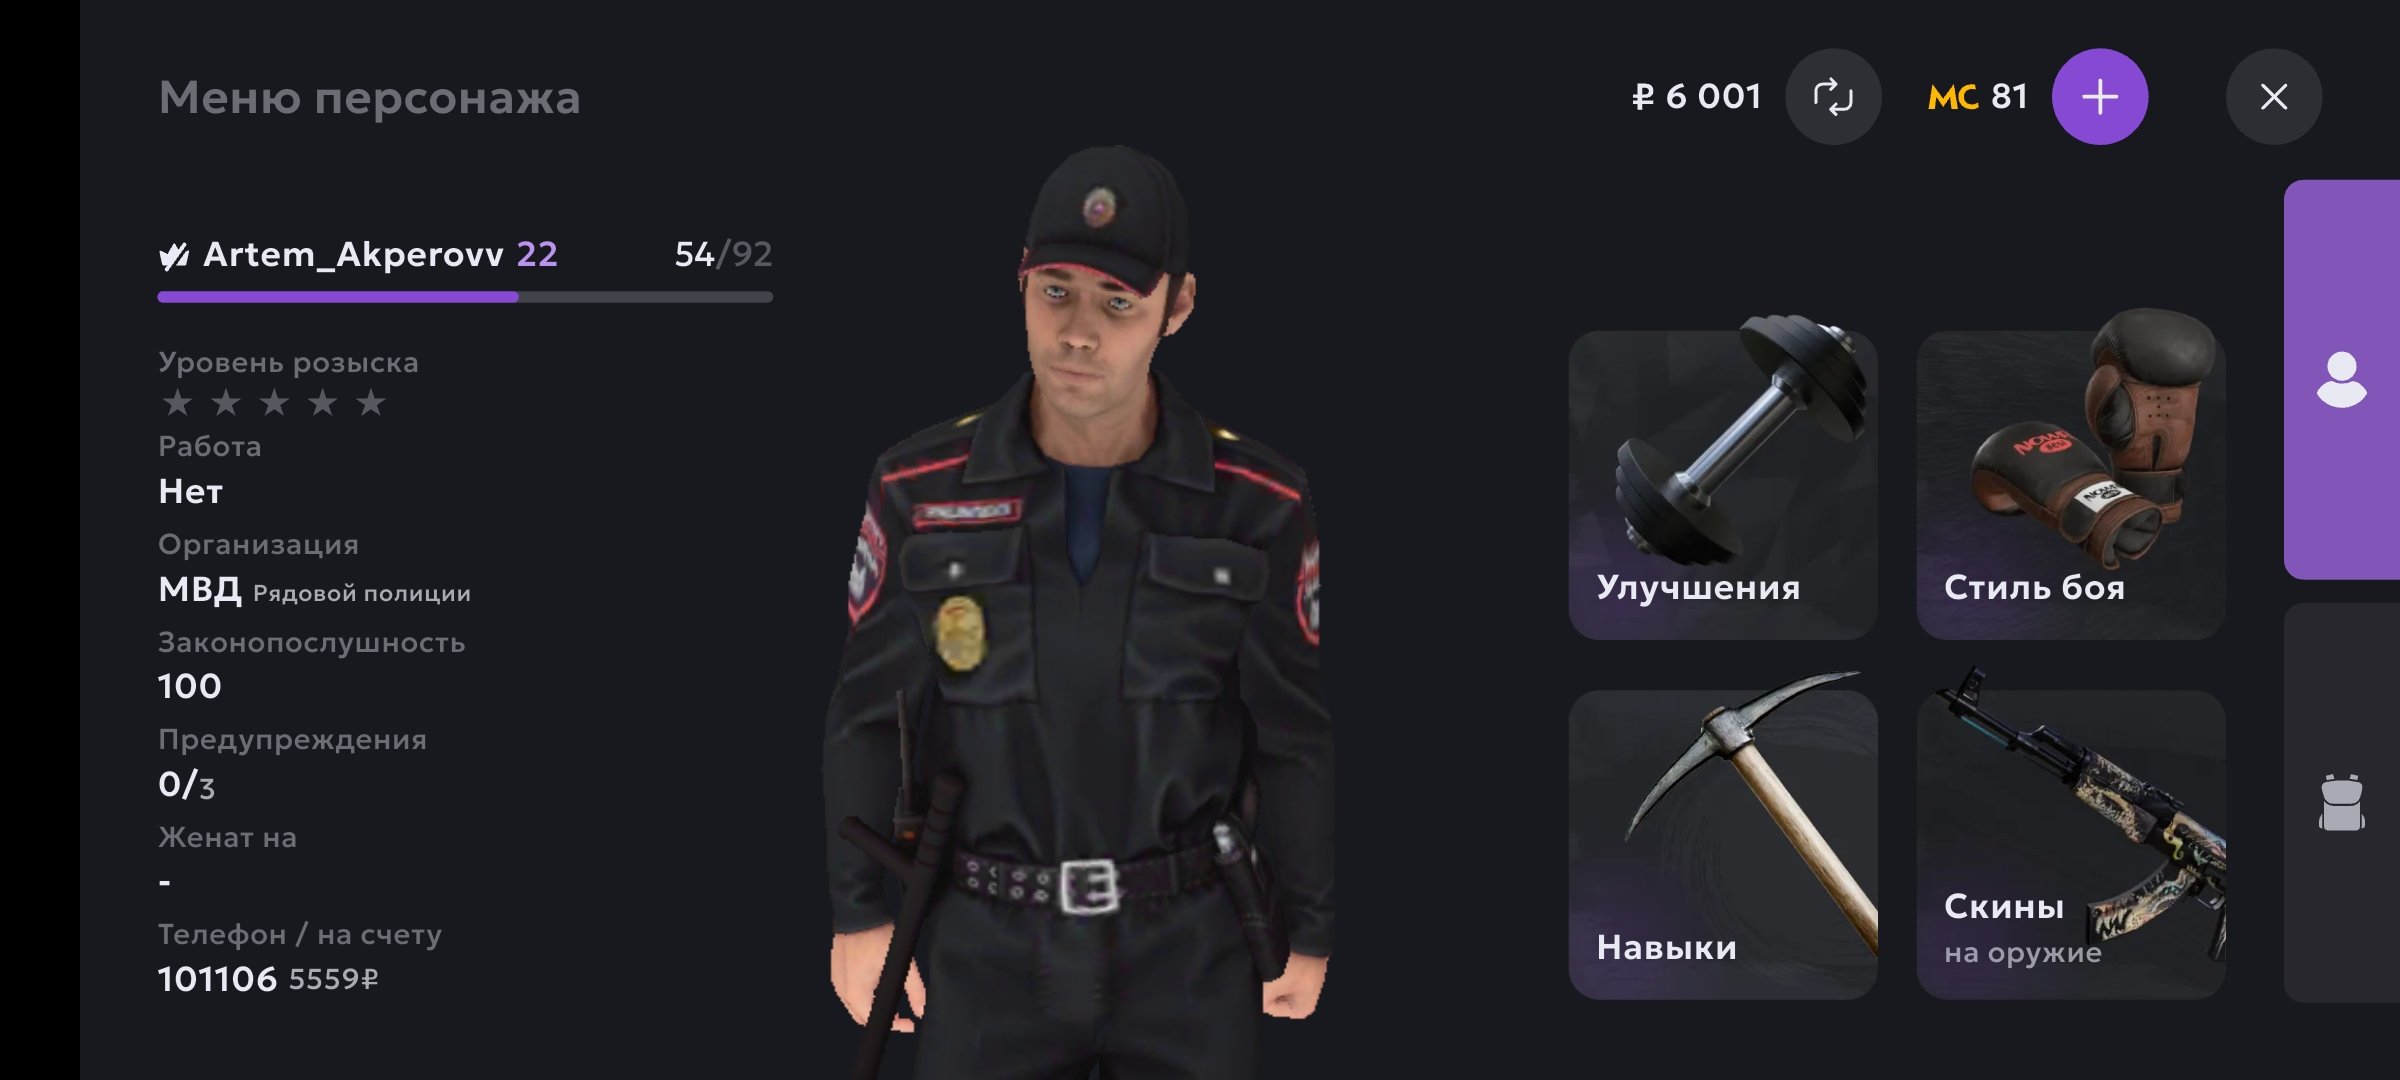Close the character menu with X

tap(2273, 97)
